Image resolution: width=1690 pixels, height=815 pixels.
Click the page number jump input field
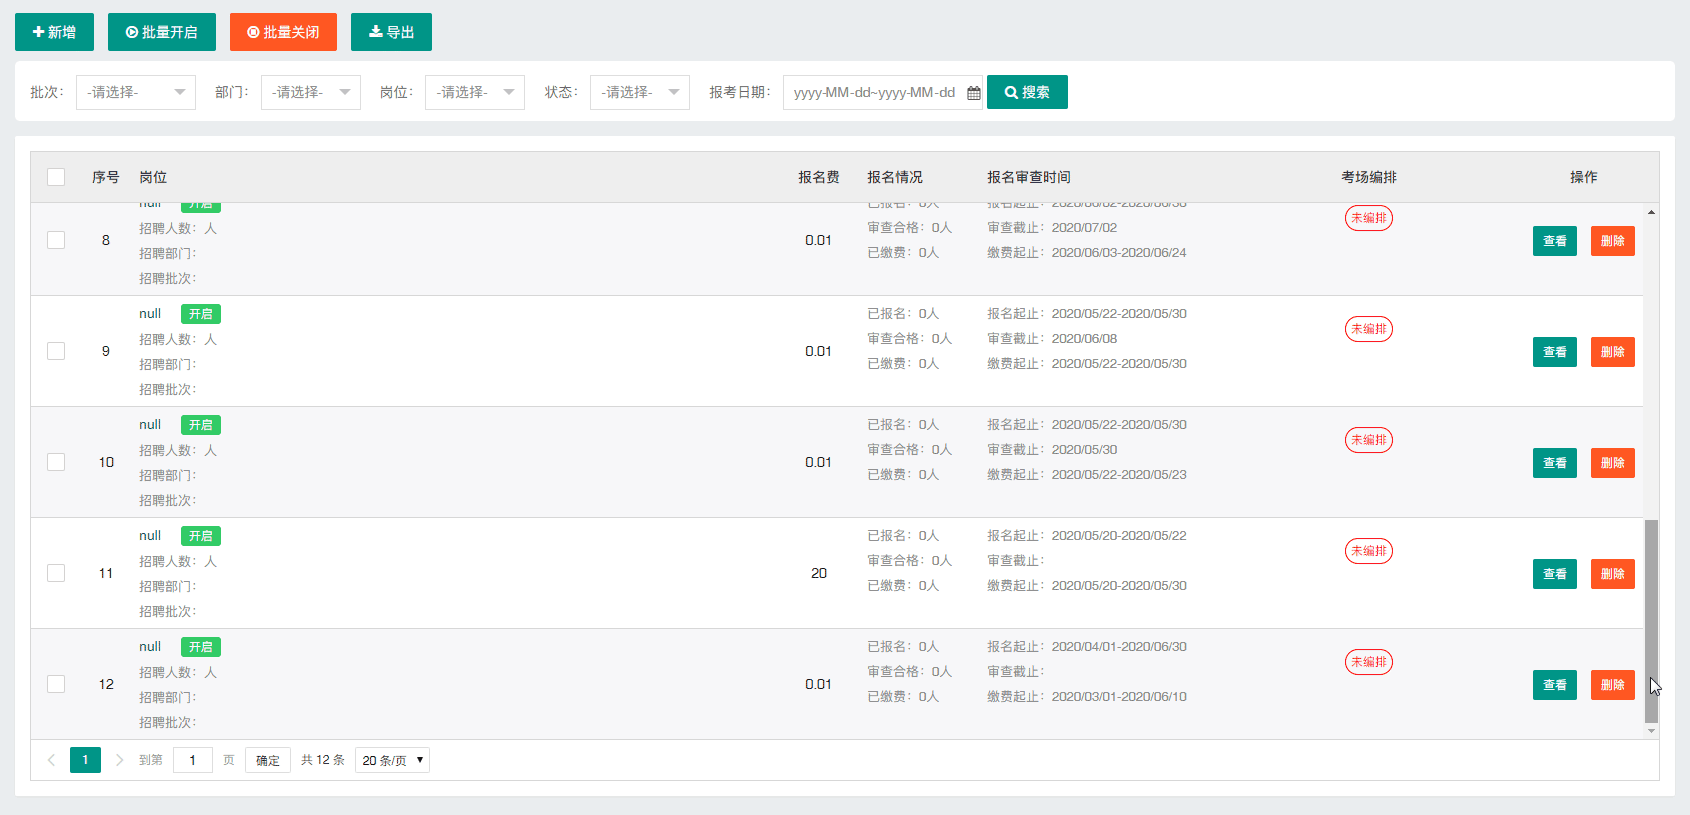(x=193, y=760)
